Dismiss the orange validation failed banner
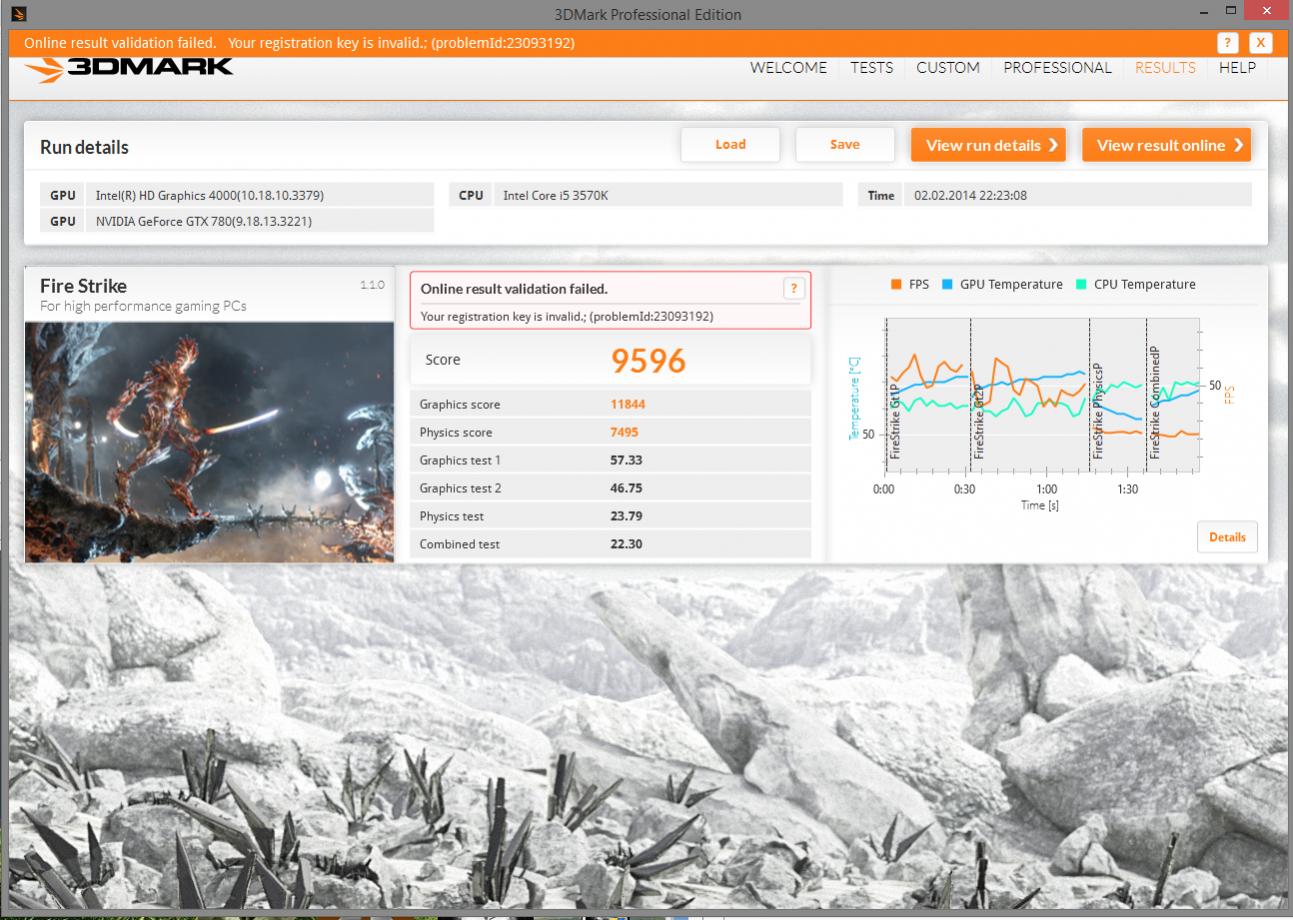 (x=1260, y=43)
